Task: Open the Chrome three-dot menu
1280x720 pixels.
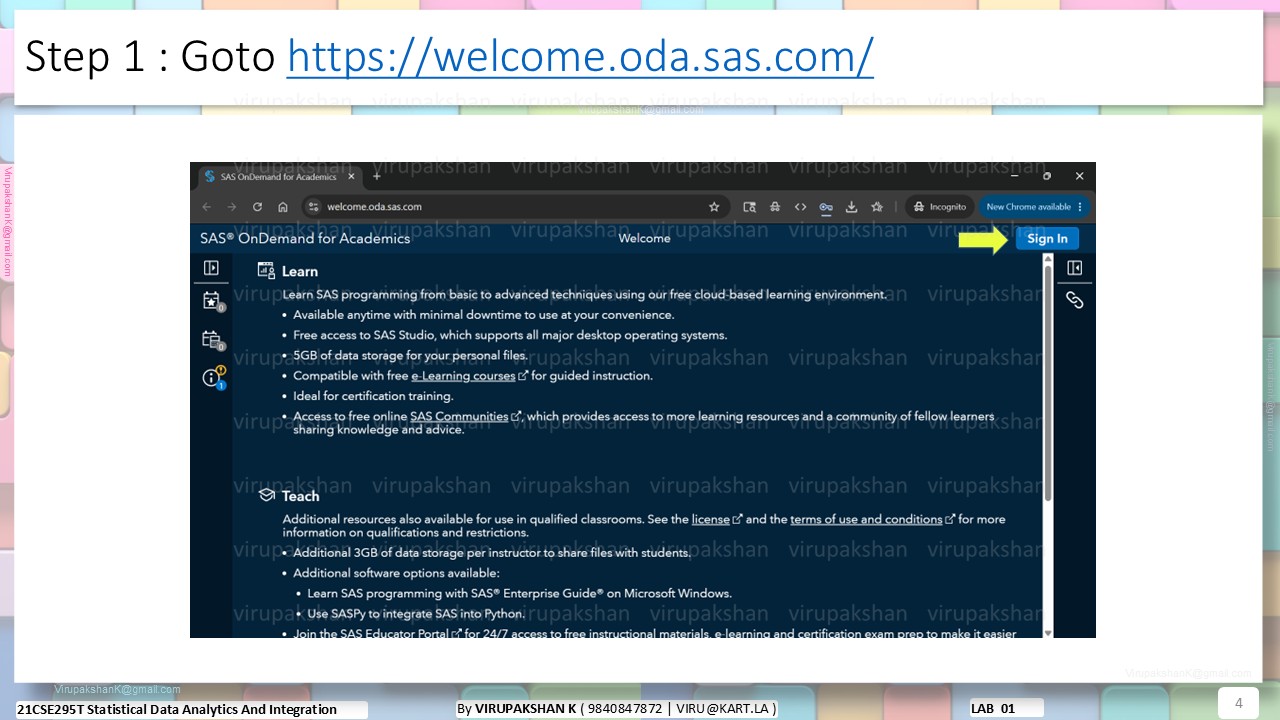Action: (1081, 207)
